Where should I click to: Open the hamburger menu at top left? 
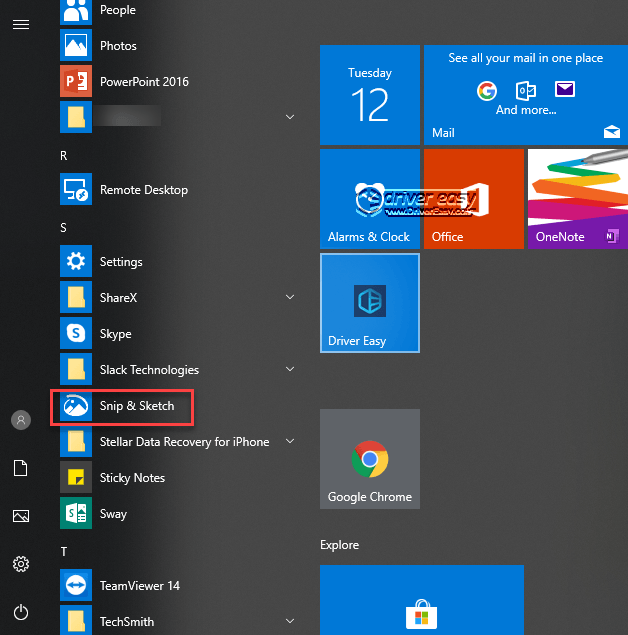[x=20, y=24]
